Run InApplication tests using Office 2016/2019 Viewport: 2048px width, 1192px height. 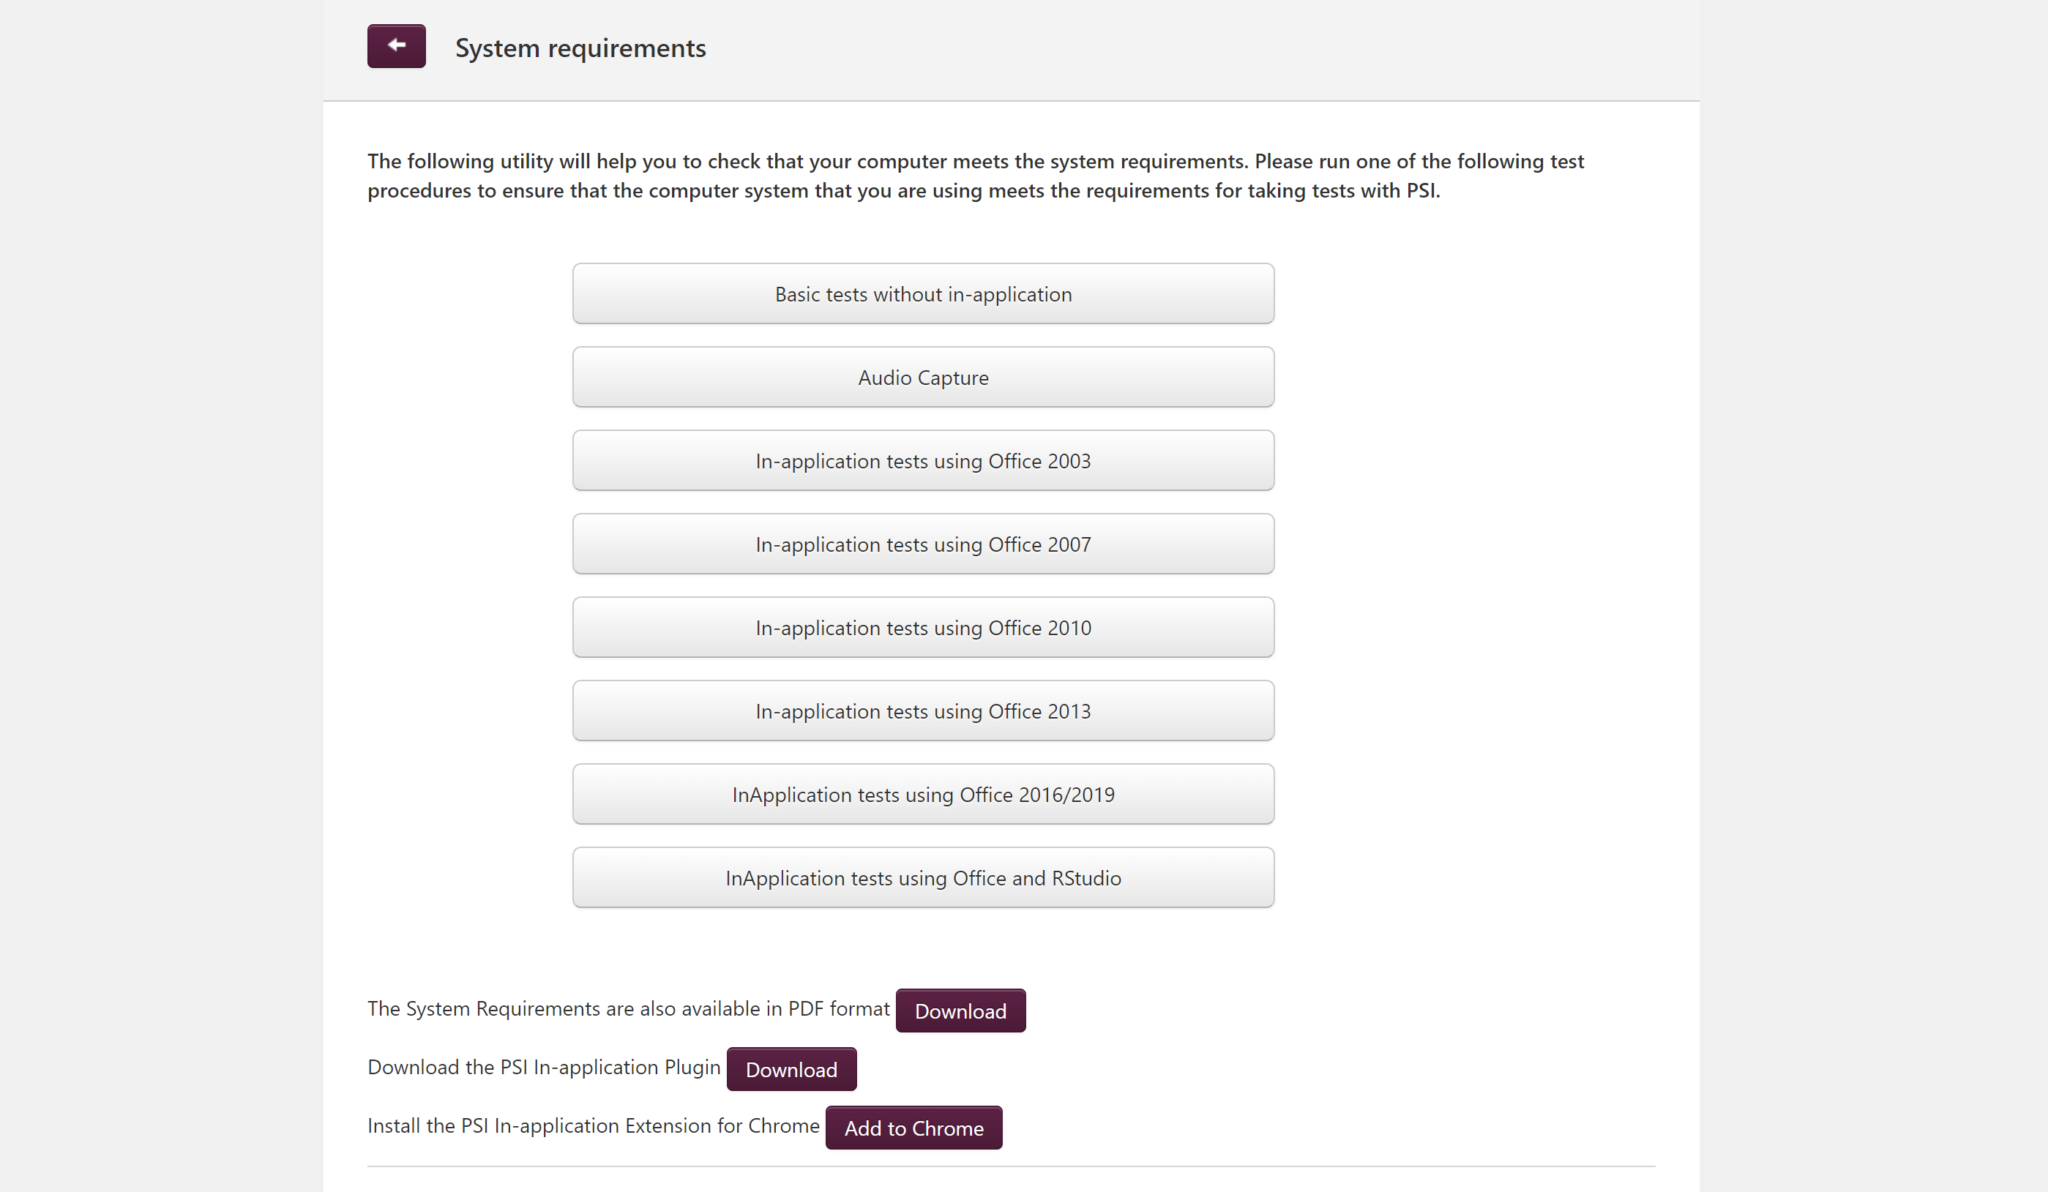pos(923,795)
